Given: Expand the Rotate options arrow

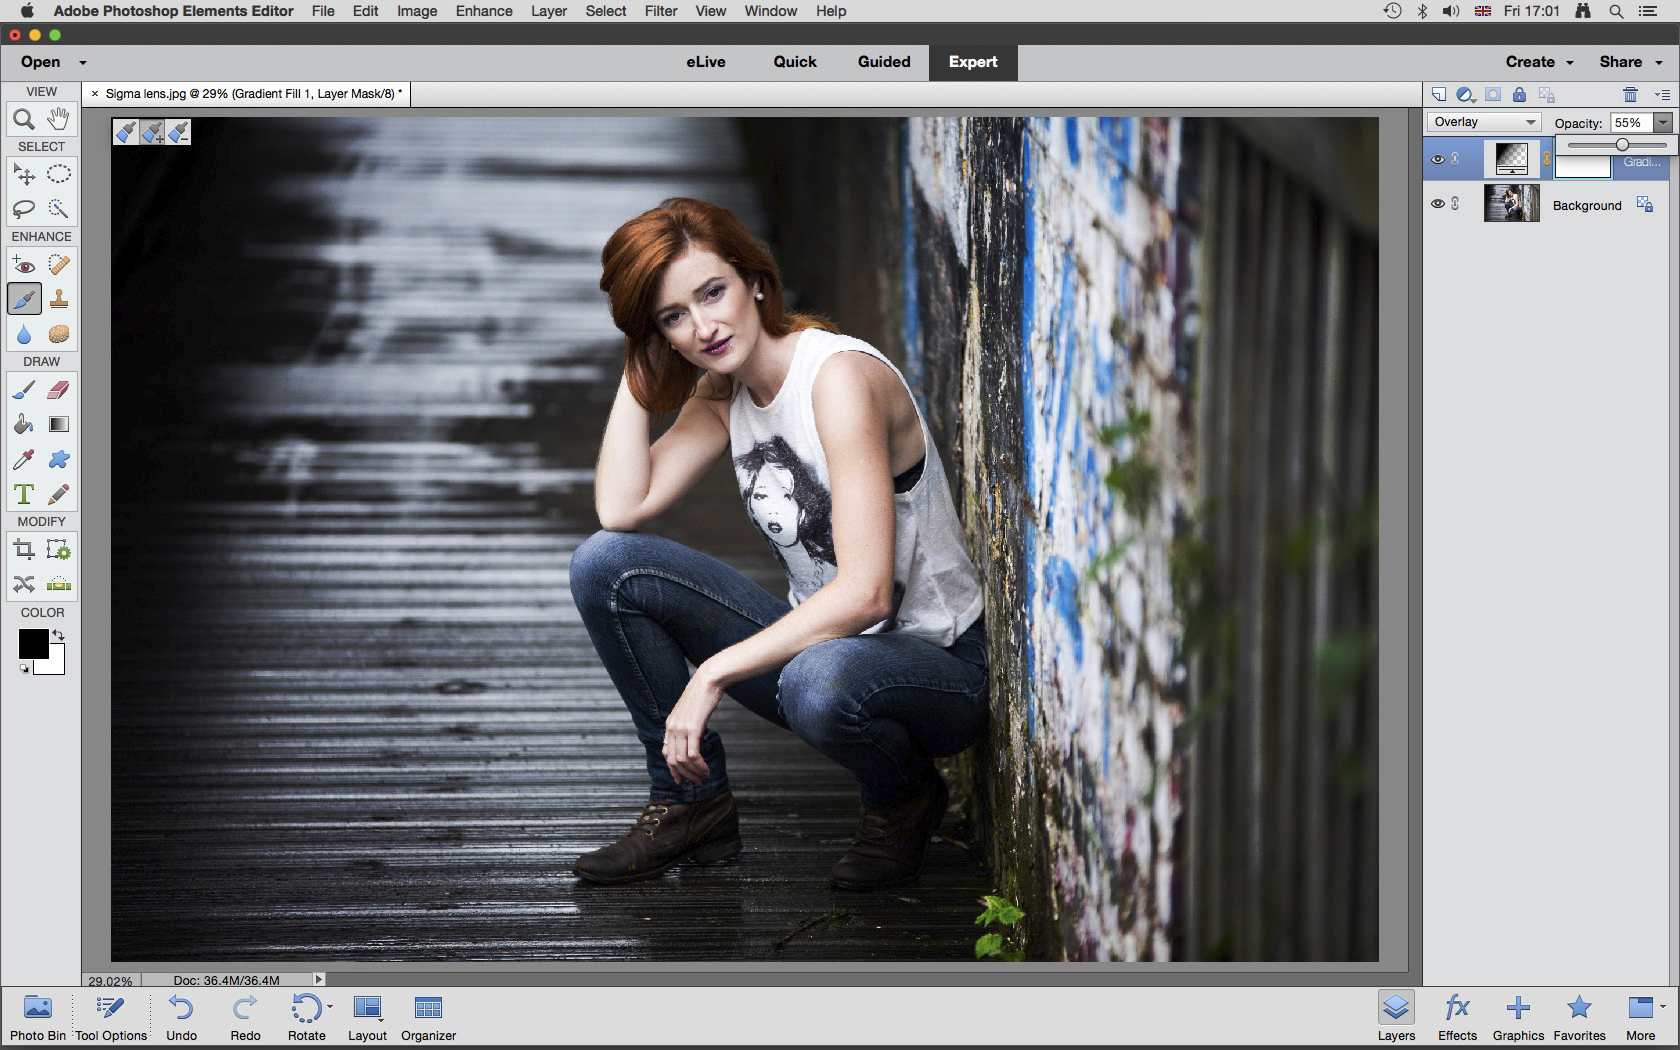Looking at the screenshot, I should point(330,1007).
